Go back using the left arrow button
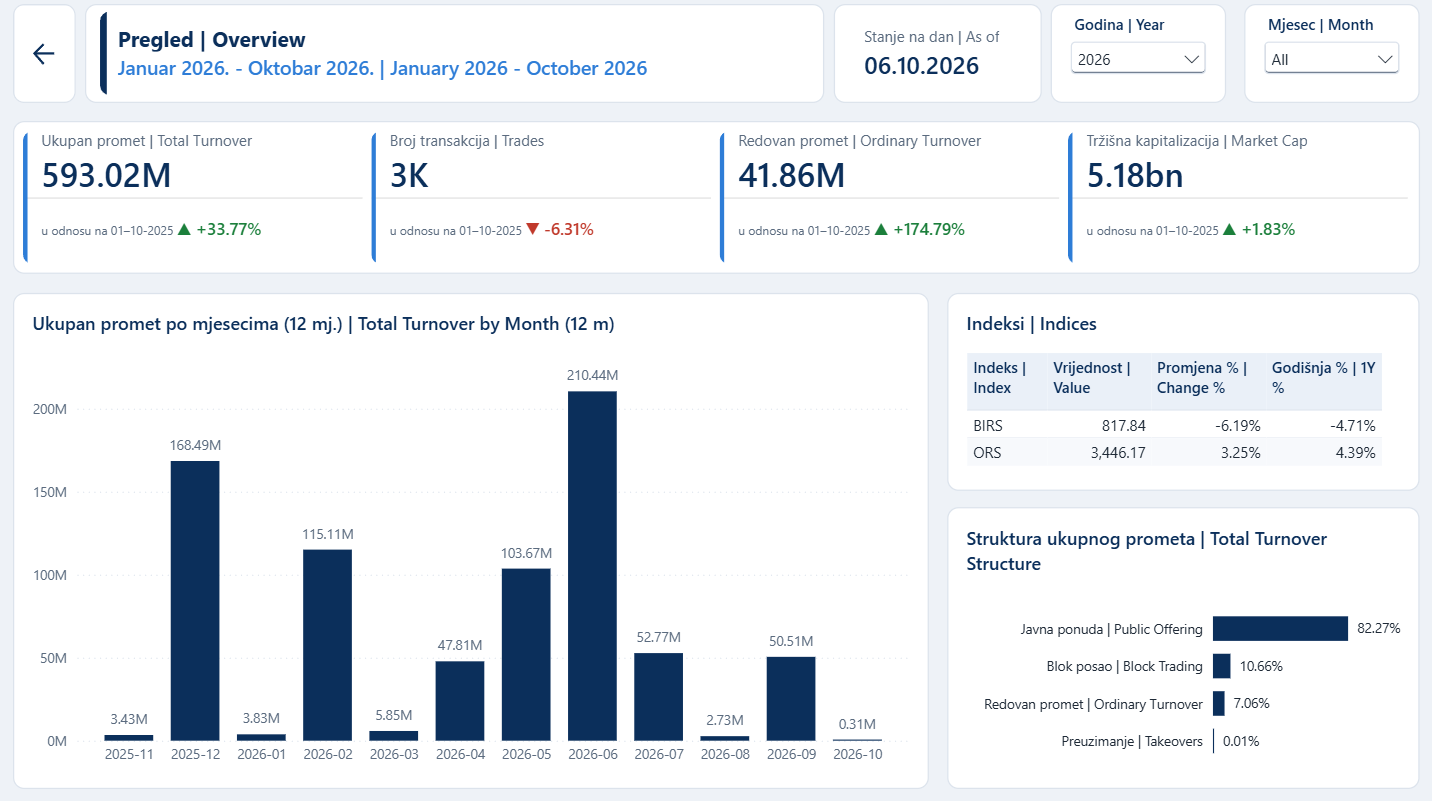 click(x=44, y=54)
